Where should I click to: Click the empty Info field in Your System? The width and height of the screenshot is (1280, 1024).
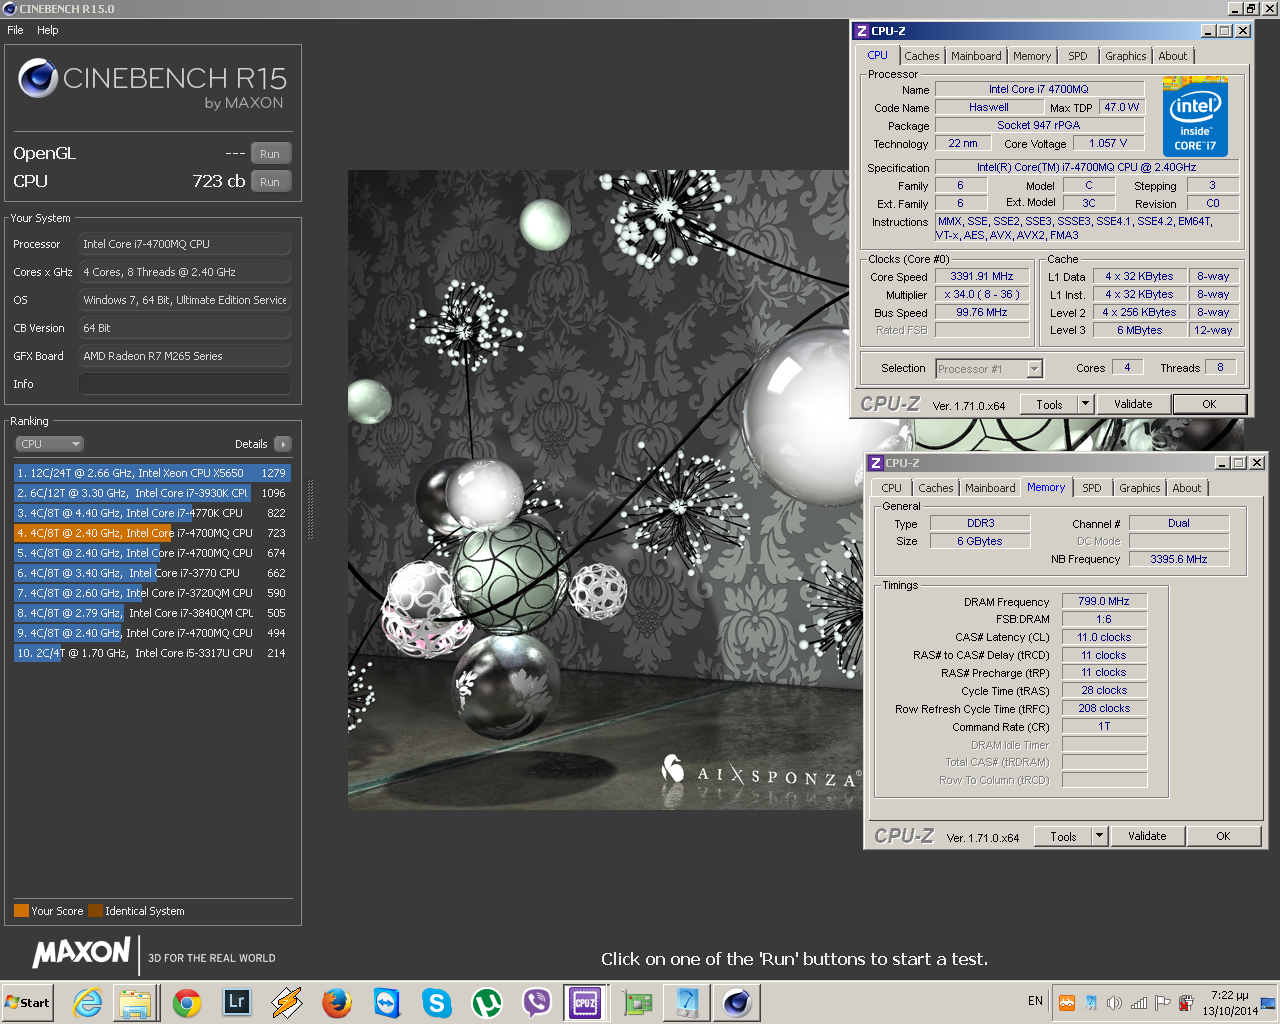[x=185, y=384]
